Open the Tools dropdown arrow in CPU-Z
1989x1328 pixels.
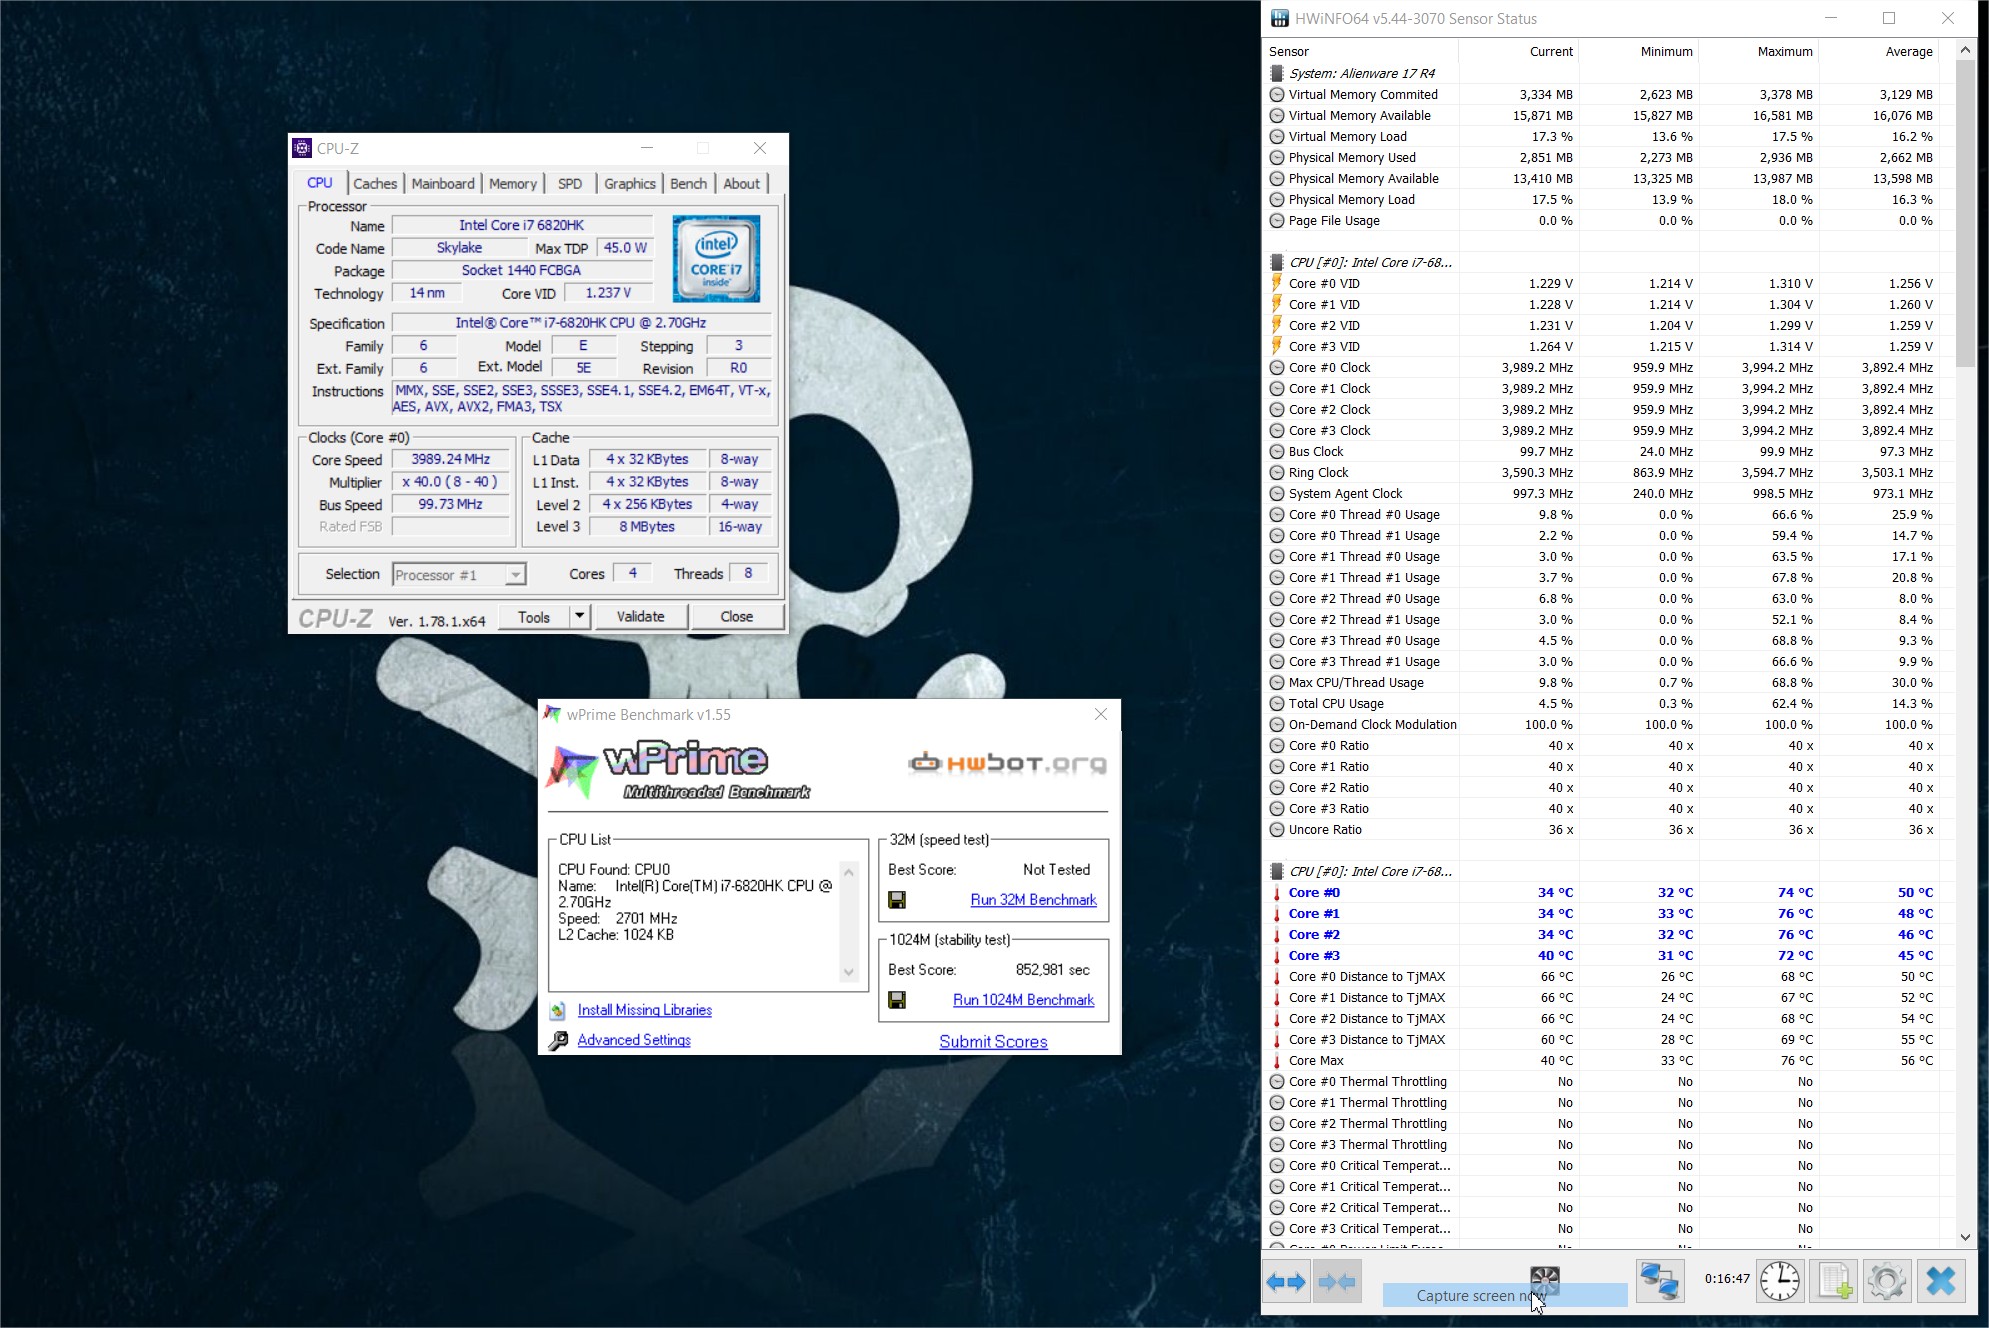580,616
